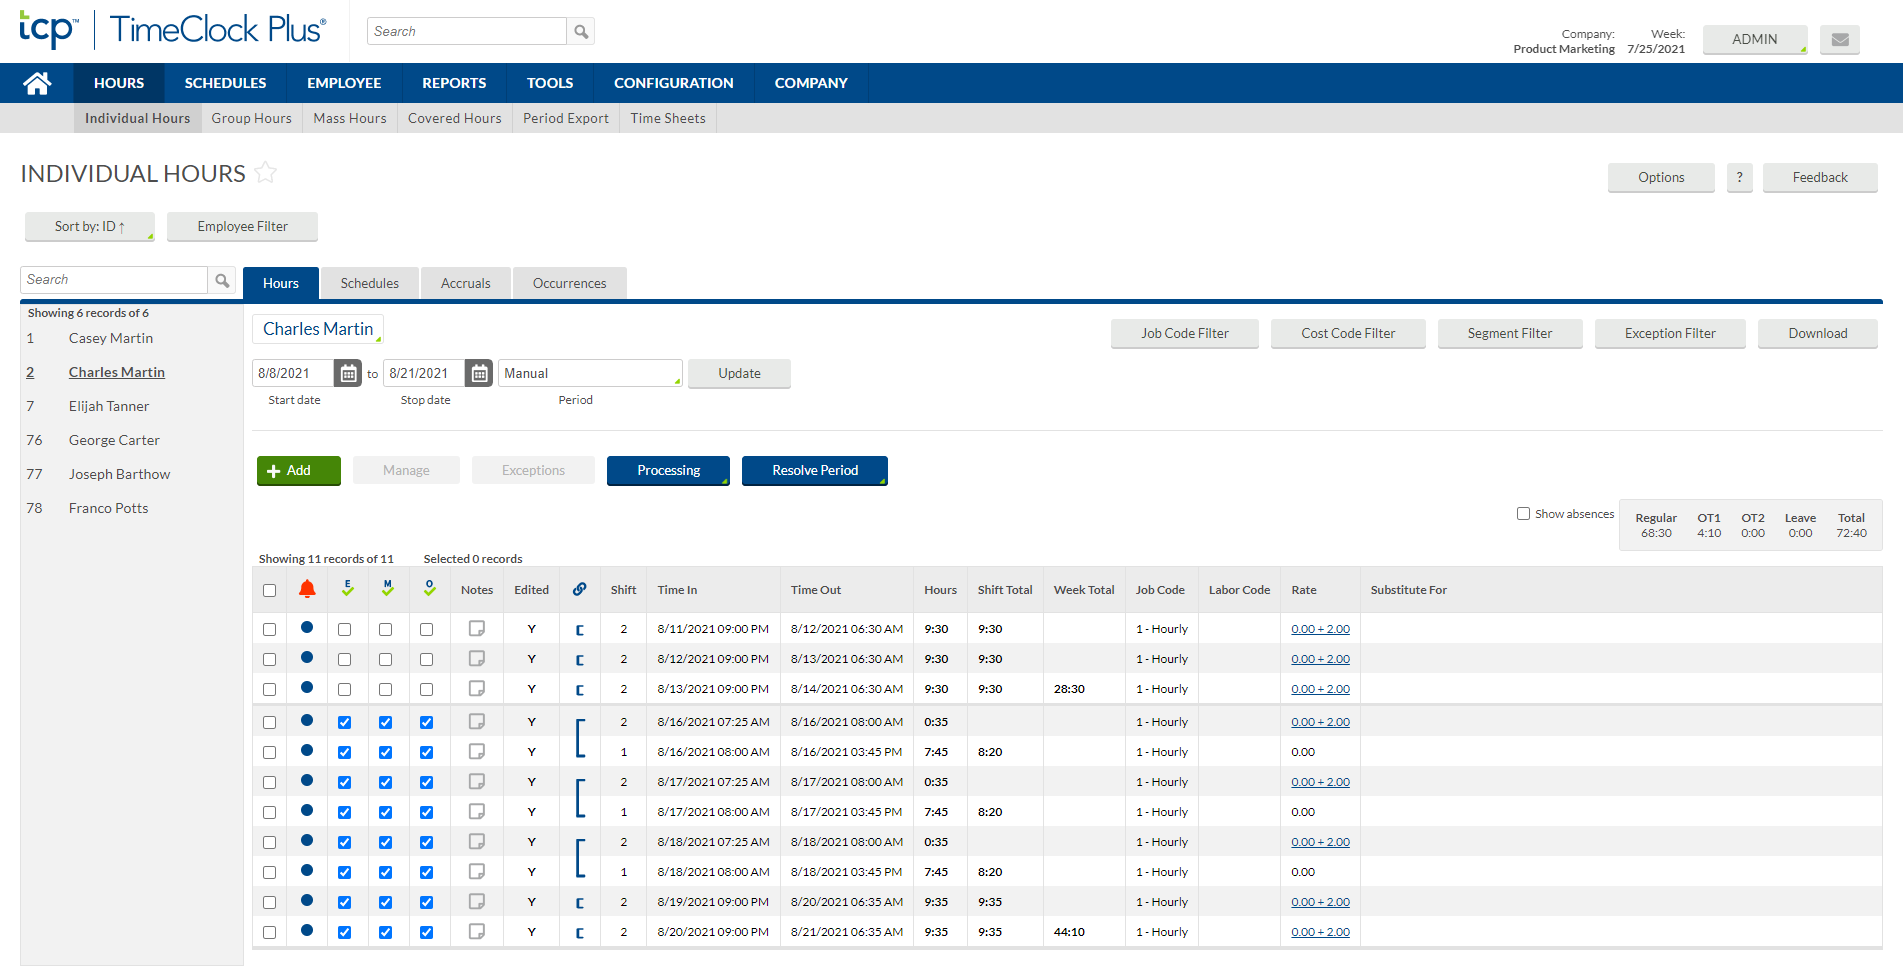Click the green Add button

pyautogui.click(x=299, y=471)
